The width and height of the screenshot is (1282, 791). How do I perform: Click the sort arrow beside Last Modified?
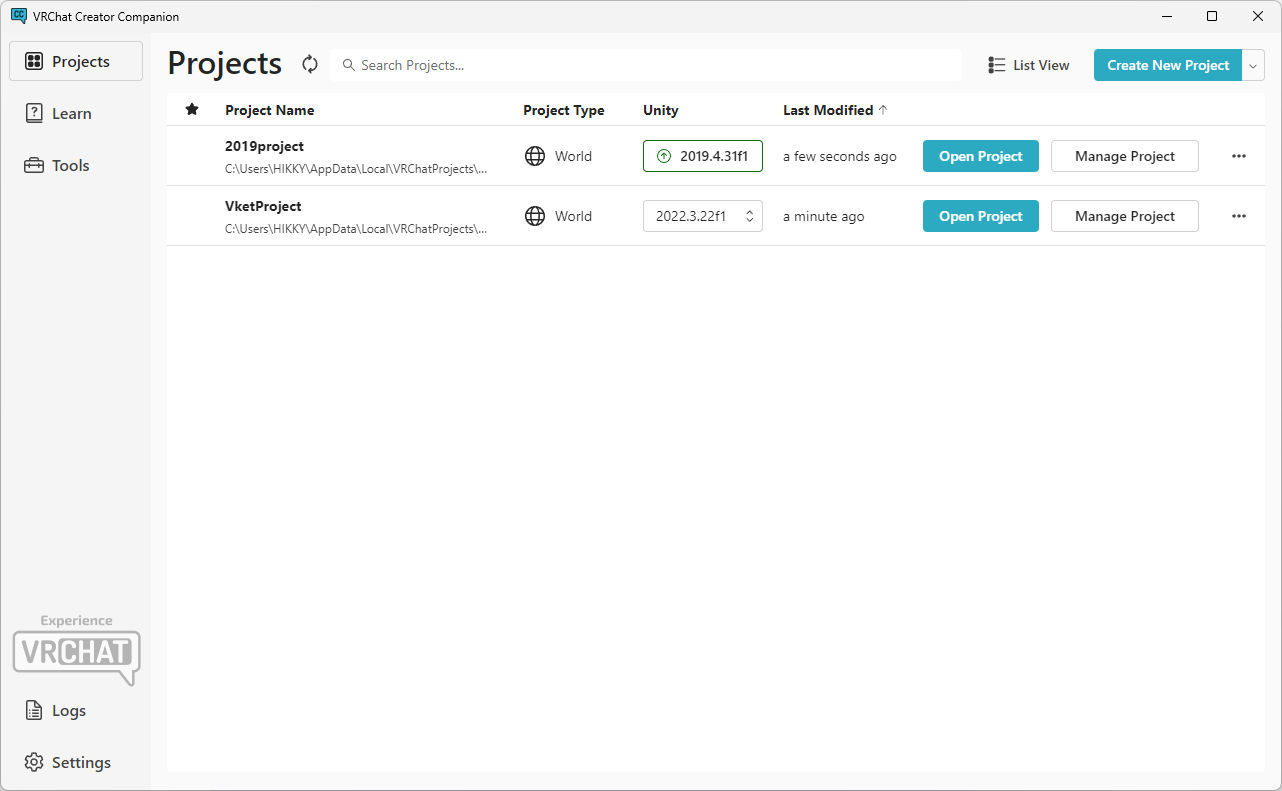[883, 110]
